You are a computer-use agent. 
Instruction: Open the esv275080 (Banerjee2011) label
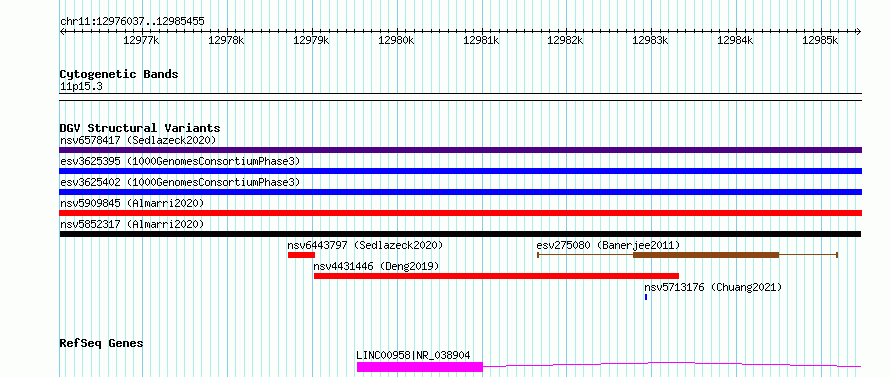pyautogui.click(x=608, y=245)
